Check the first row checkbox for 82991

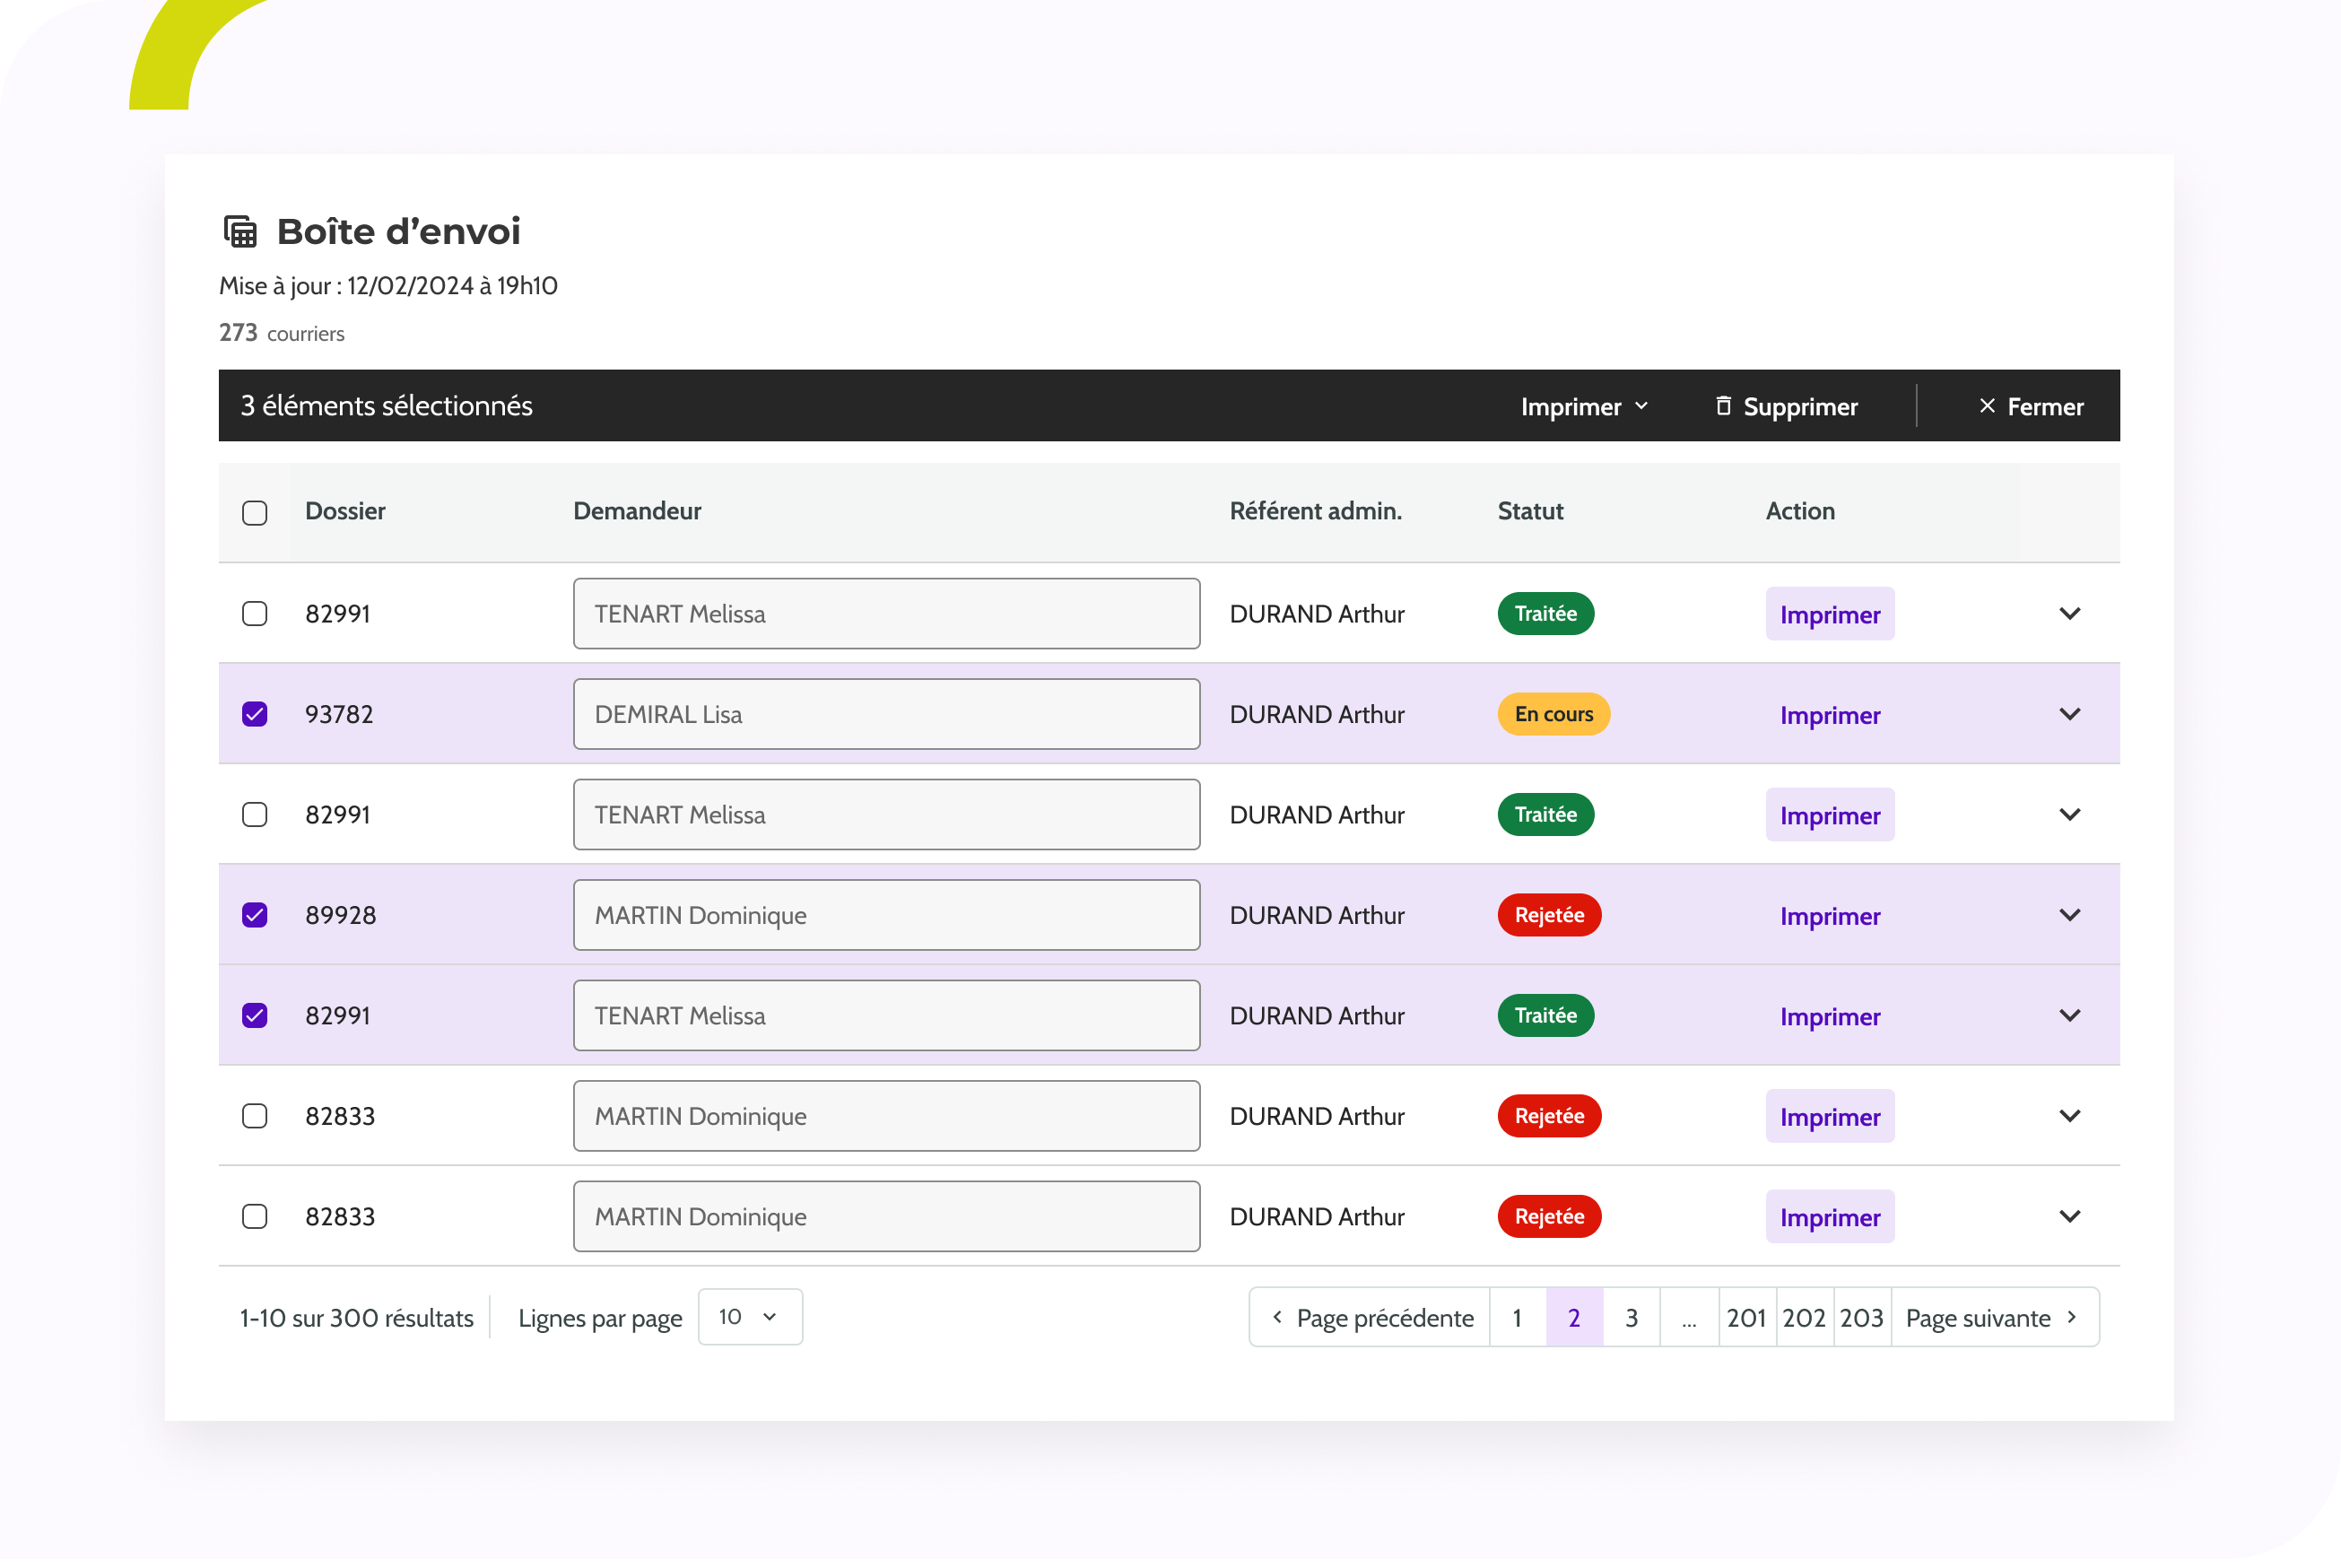pos(255,613)
